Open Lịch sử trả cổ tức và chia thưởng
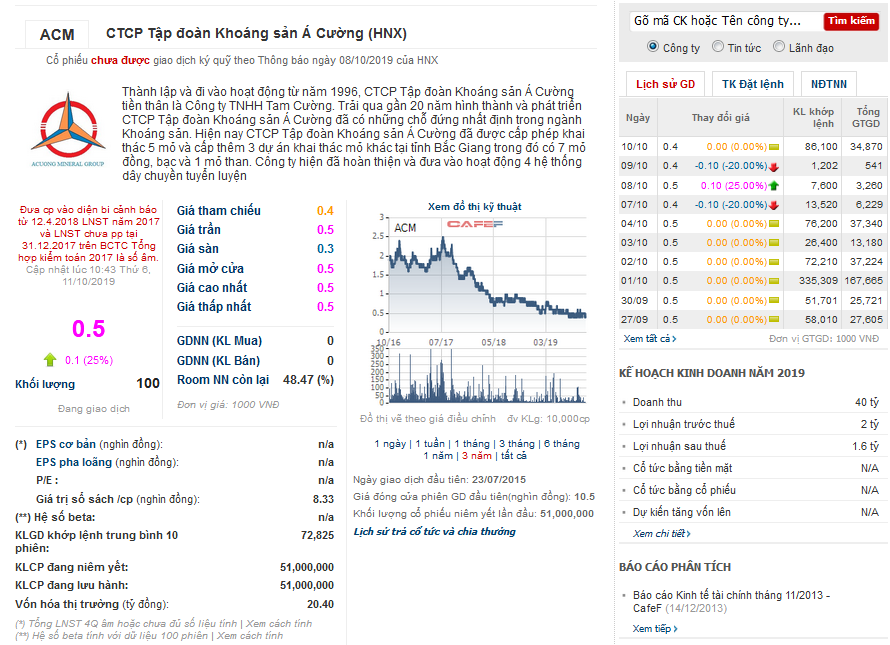890x645 pixels. click(434, 531)
